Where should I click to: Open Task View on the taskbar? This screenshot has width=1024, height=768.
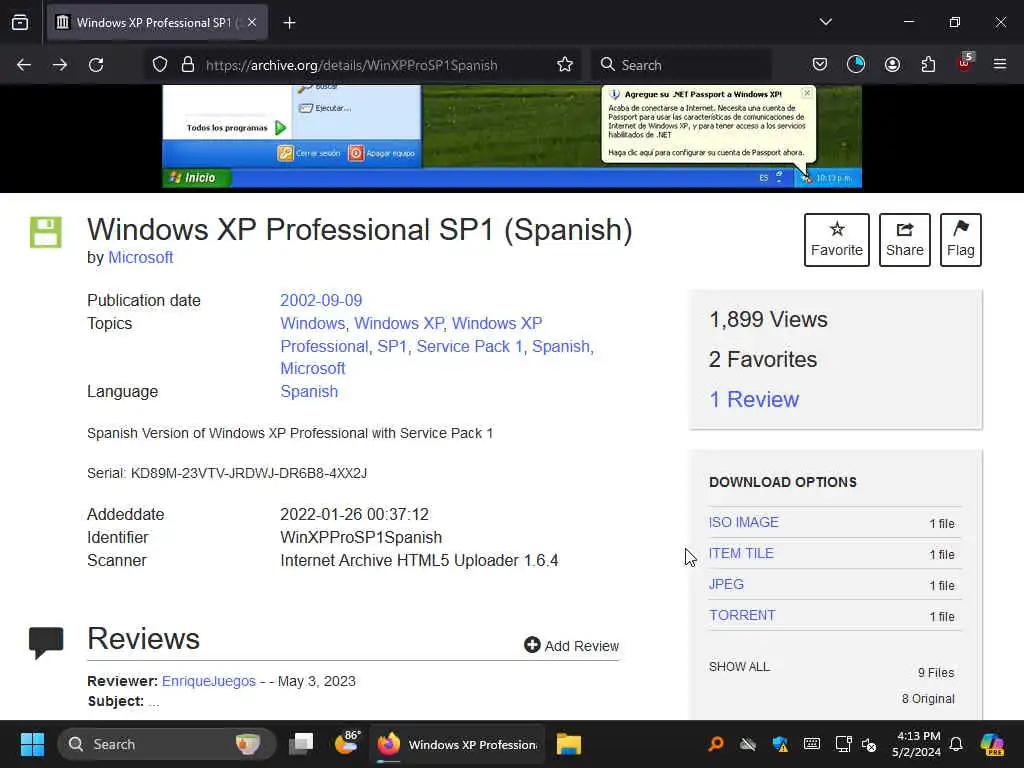coord(301,744)
